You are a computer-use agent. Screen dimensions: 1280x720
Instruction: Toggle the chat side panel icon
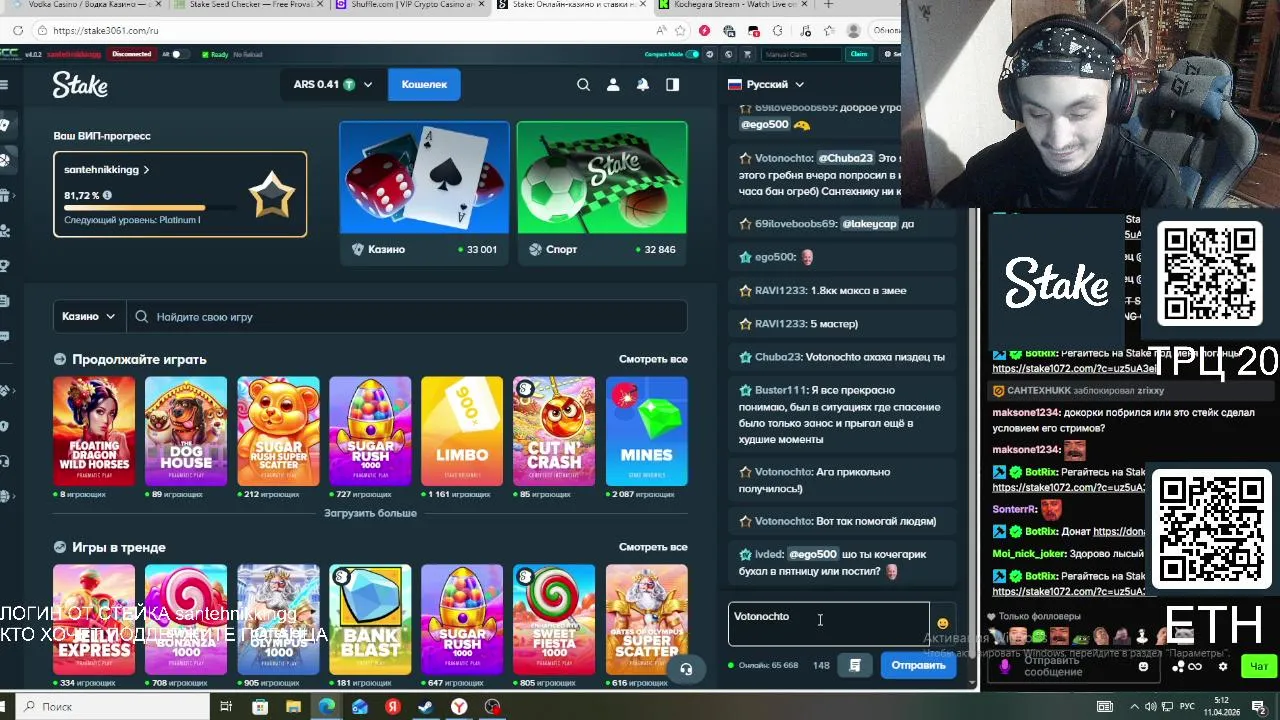(x=673, y=85)
